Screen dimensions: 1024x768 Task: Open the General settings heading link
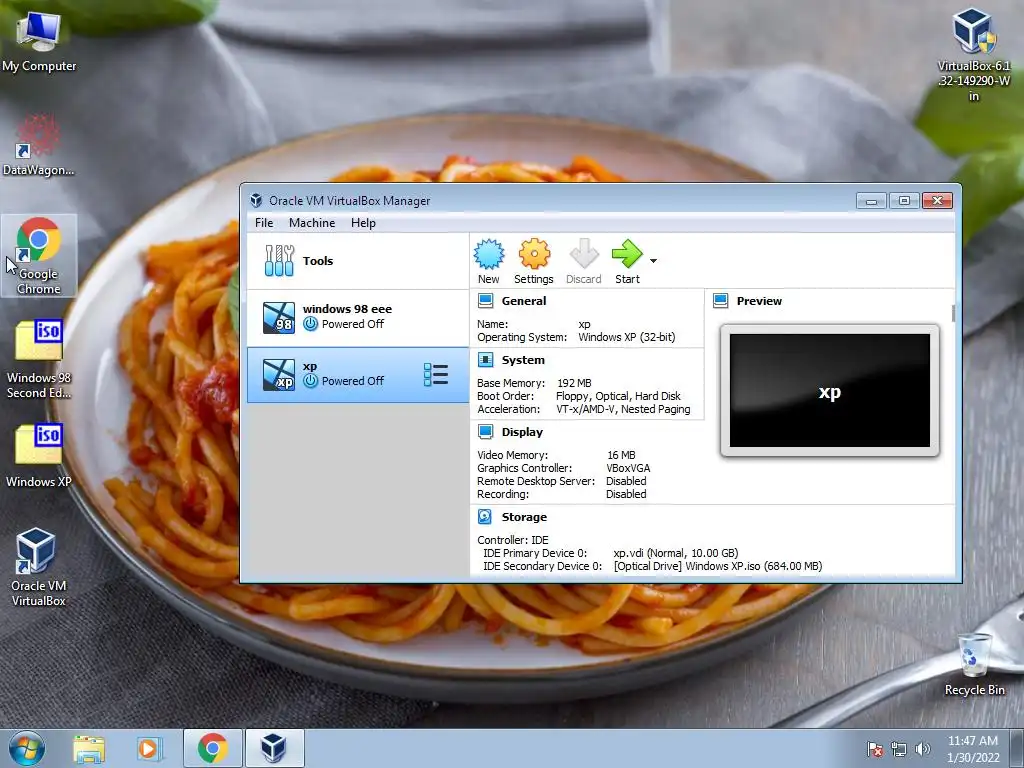[x=524, y=301]
